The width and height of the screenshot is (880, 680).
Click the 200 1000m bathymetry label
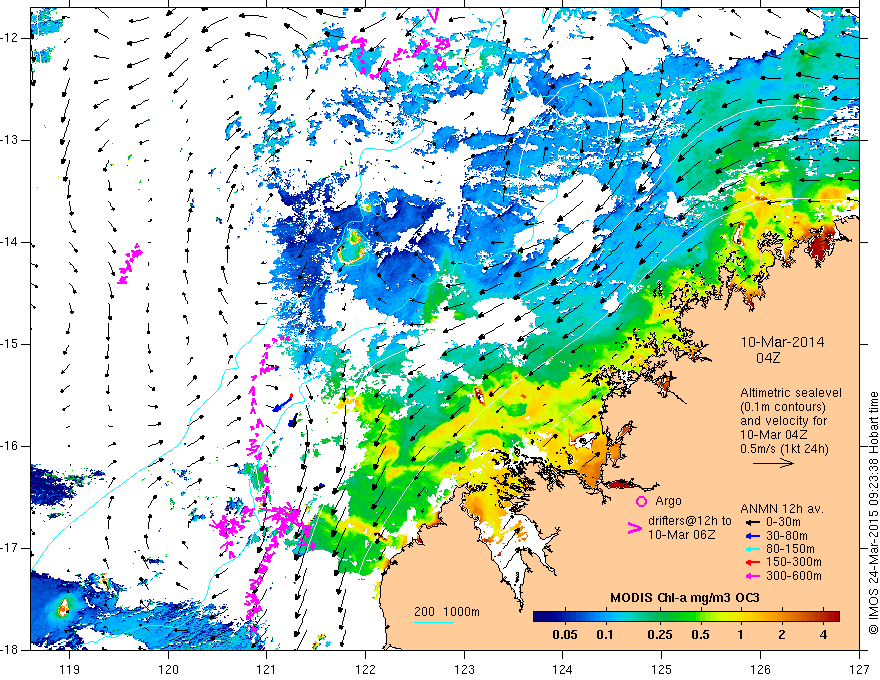coord(447,612)
